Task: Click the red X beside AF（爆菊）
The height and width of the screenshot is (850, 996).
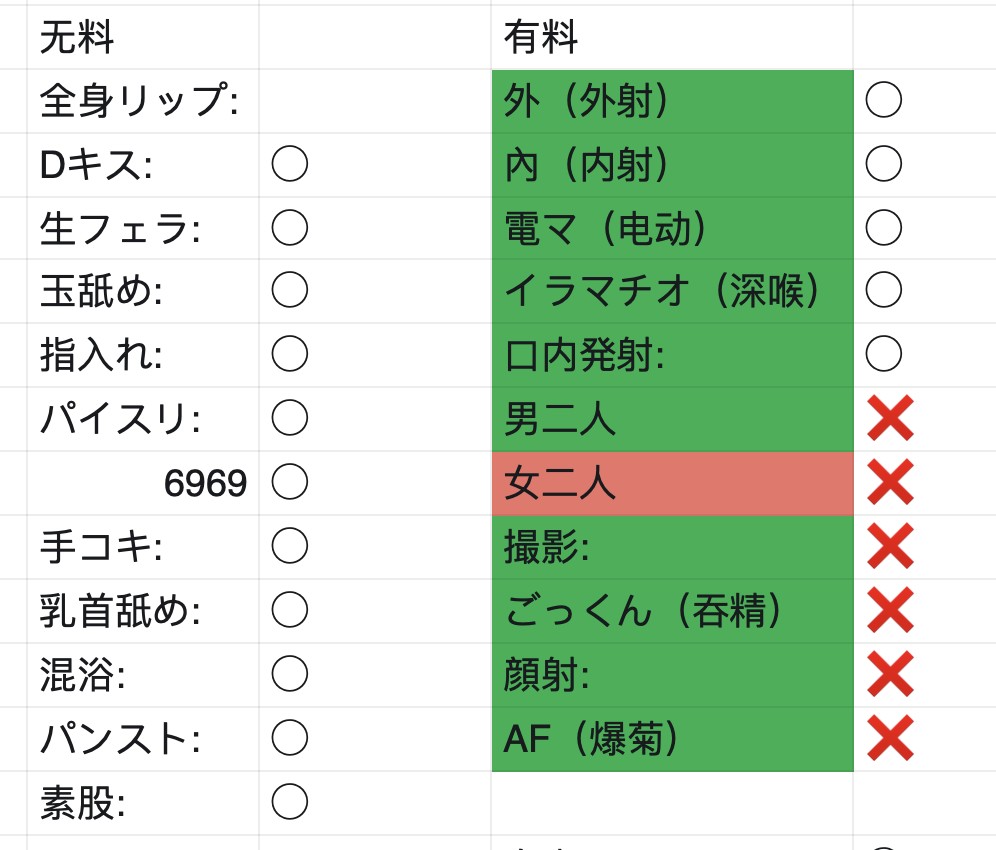Action: pyautogui.click(x=891, y=738)
